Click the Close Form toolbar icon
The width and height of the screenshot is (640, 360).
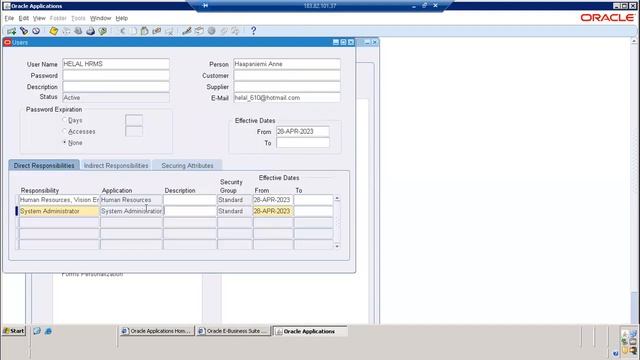(x=102, y=31)
